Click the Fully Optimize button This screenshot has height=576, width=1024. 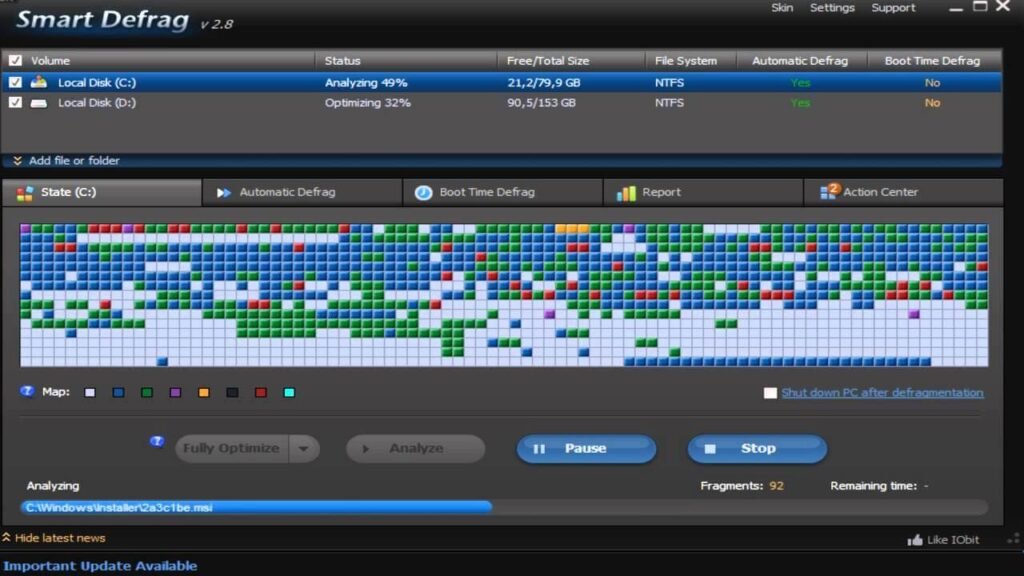[232, 449]
